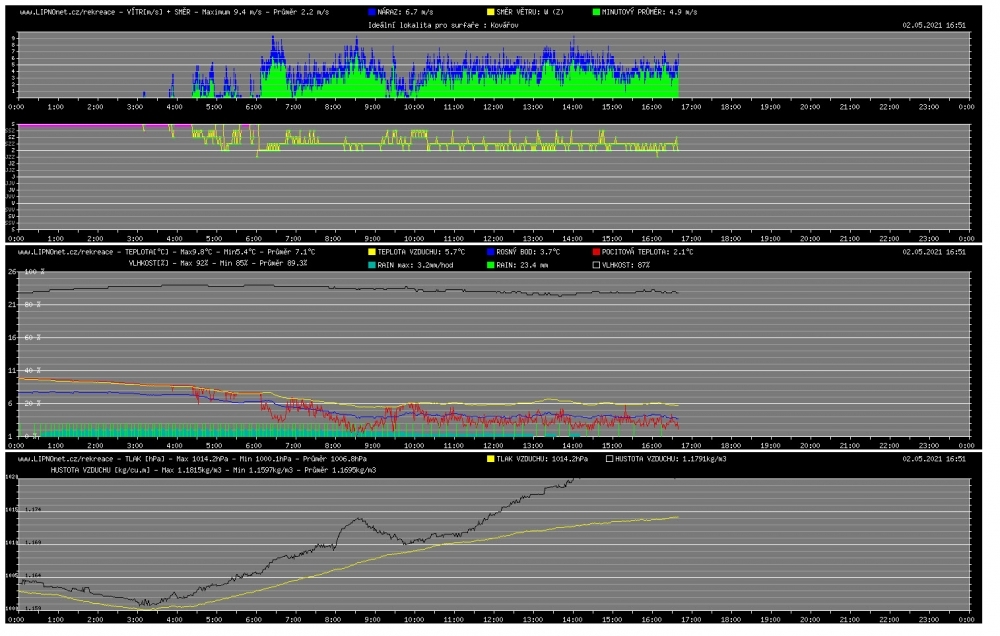Click the yellow SMĚR VĚTRU legend swatch

pyautogui.click(x=490, y=12)
